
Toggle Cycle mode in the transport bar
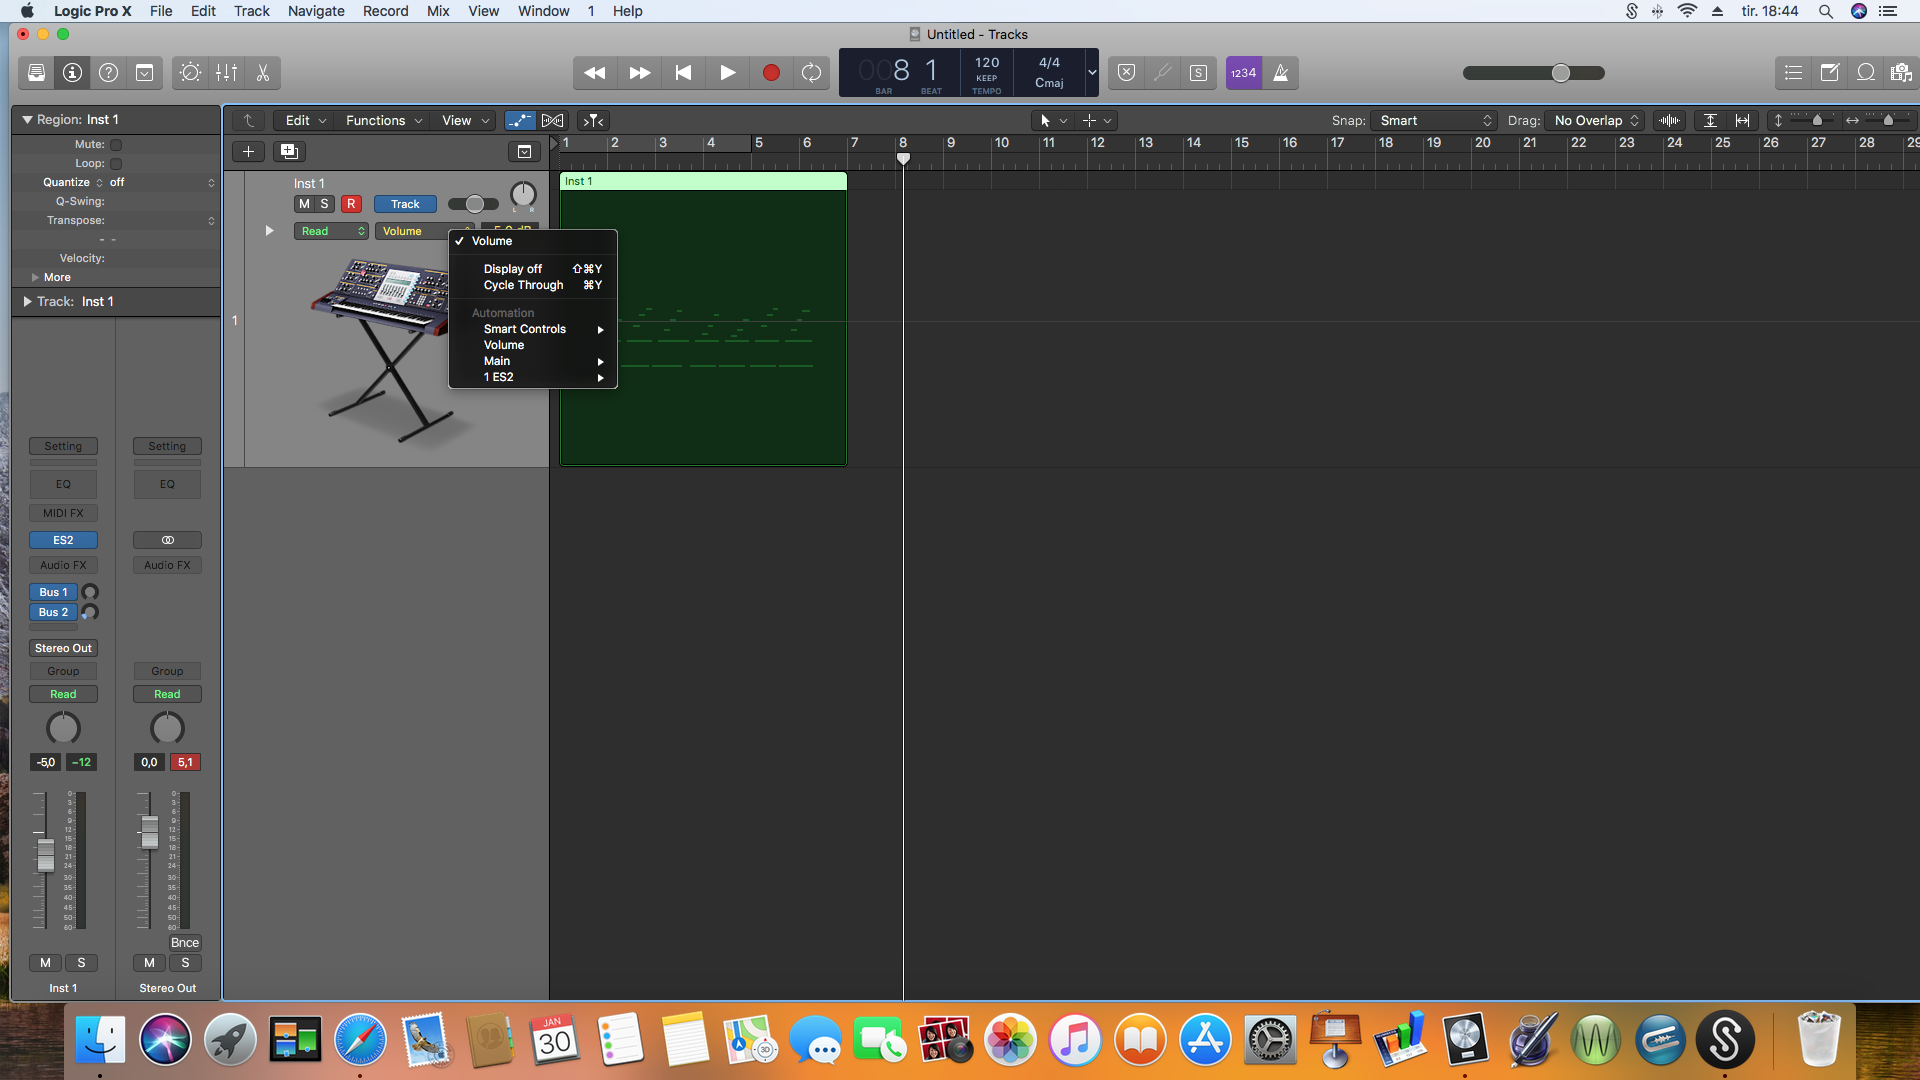click(x=811, y=73)
